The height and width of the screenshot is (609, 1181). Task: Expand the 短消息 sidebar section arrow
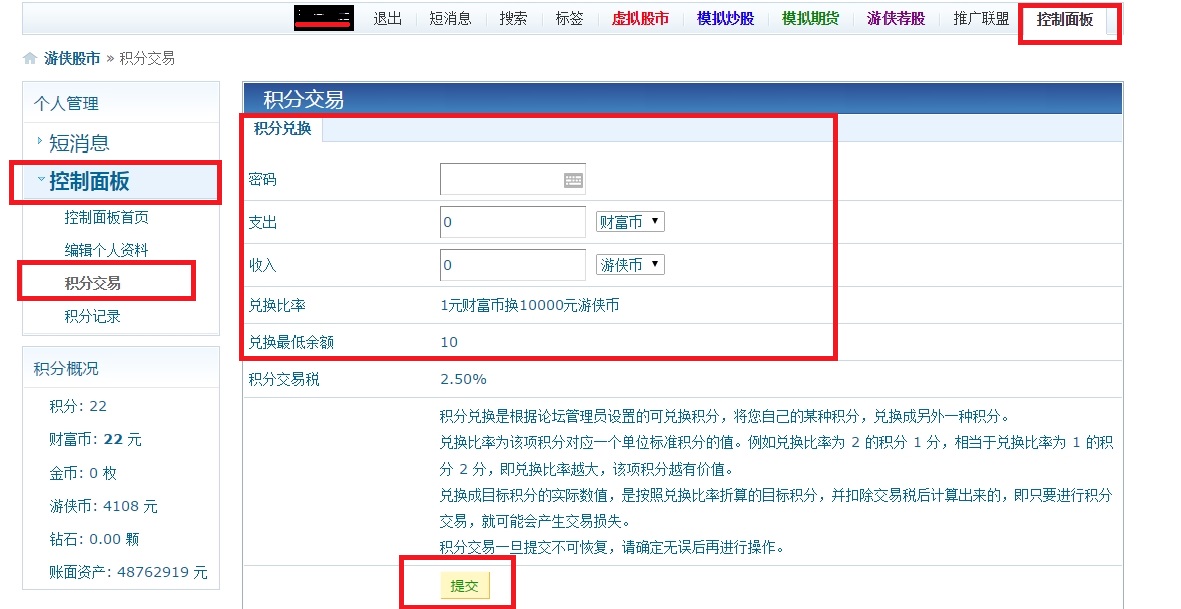click(x=40, y=142)
